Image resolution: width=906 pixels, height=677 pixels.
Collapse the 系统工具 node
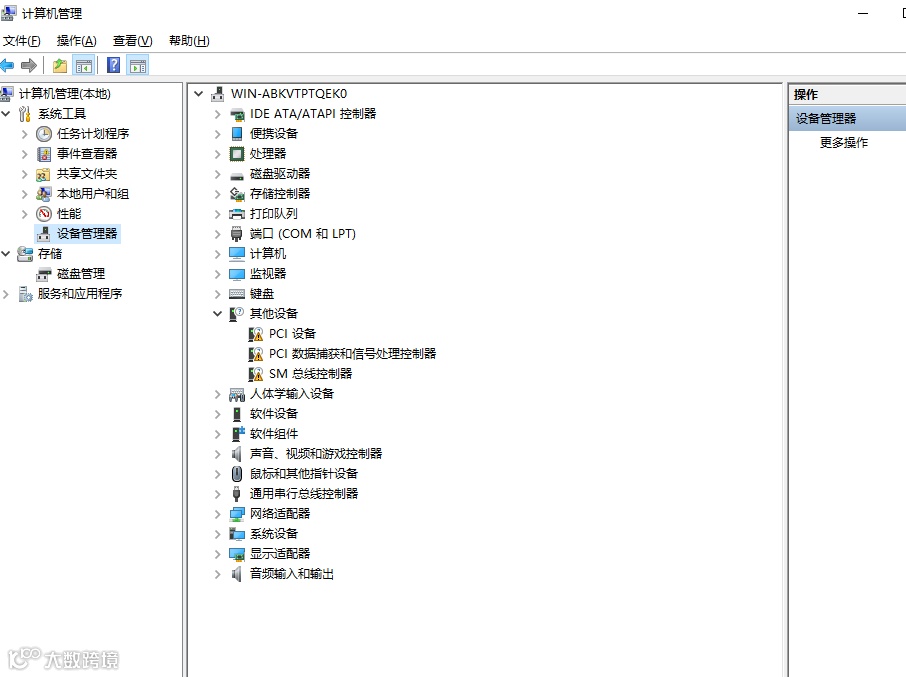(6, 114)
